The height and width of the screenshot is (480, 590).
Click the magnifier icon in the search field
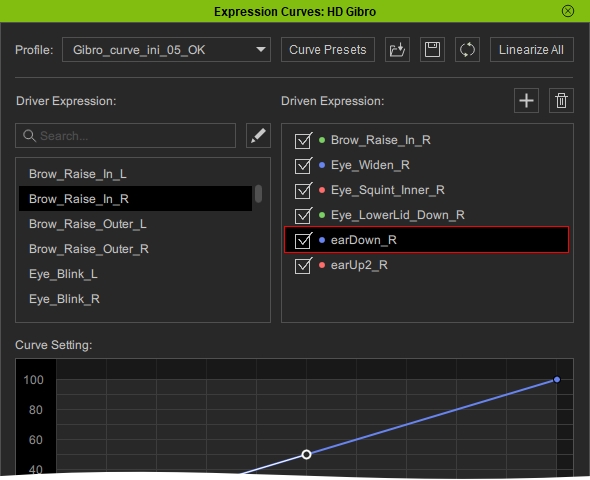[x=29, y=135]
